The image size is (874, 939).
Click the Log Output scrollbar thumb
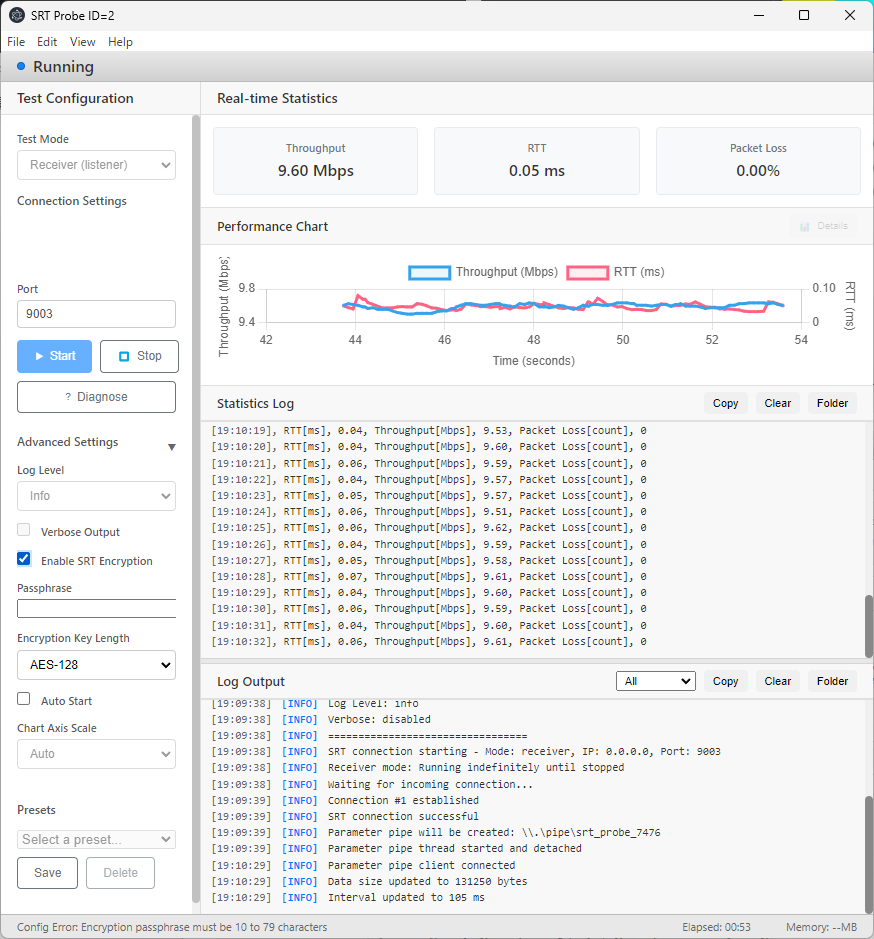(x=869, y=855)
